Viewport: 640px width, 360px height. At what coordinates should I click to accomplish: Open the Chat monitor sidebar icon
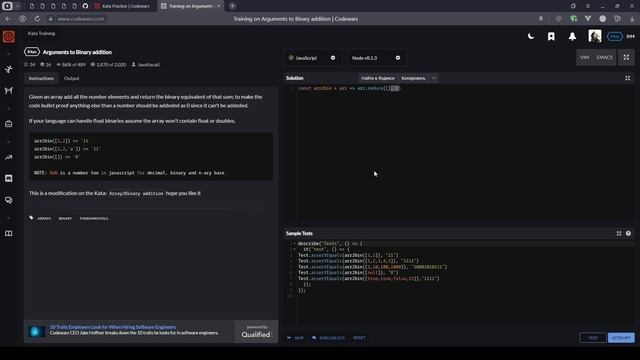tap(9, 178)
